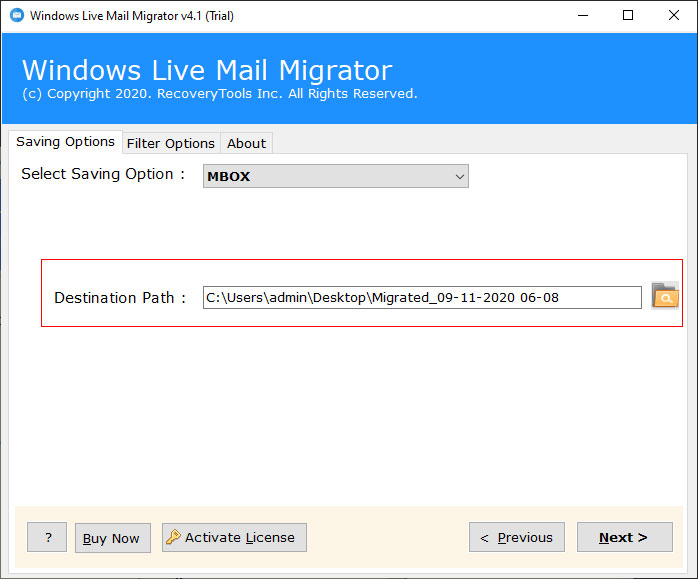Close the Windows Live Mail Migrator window
This screenshot has width=698, height=579.
coord(674,16)
